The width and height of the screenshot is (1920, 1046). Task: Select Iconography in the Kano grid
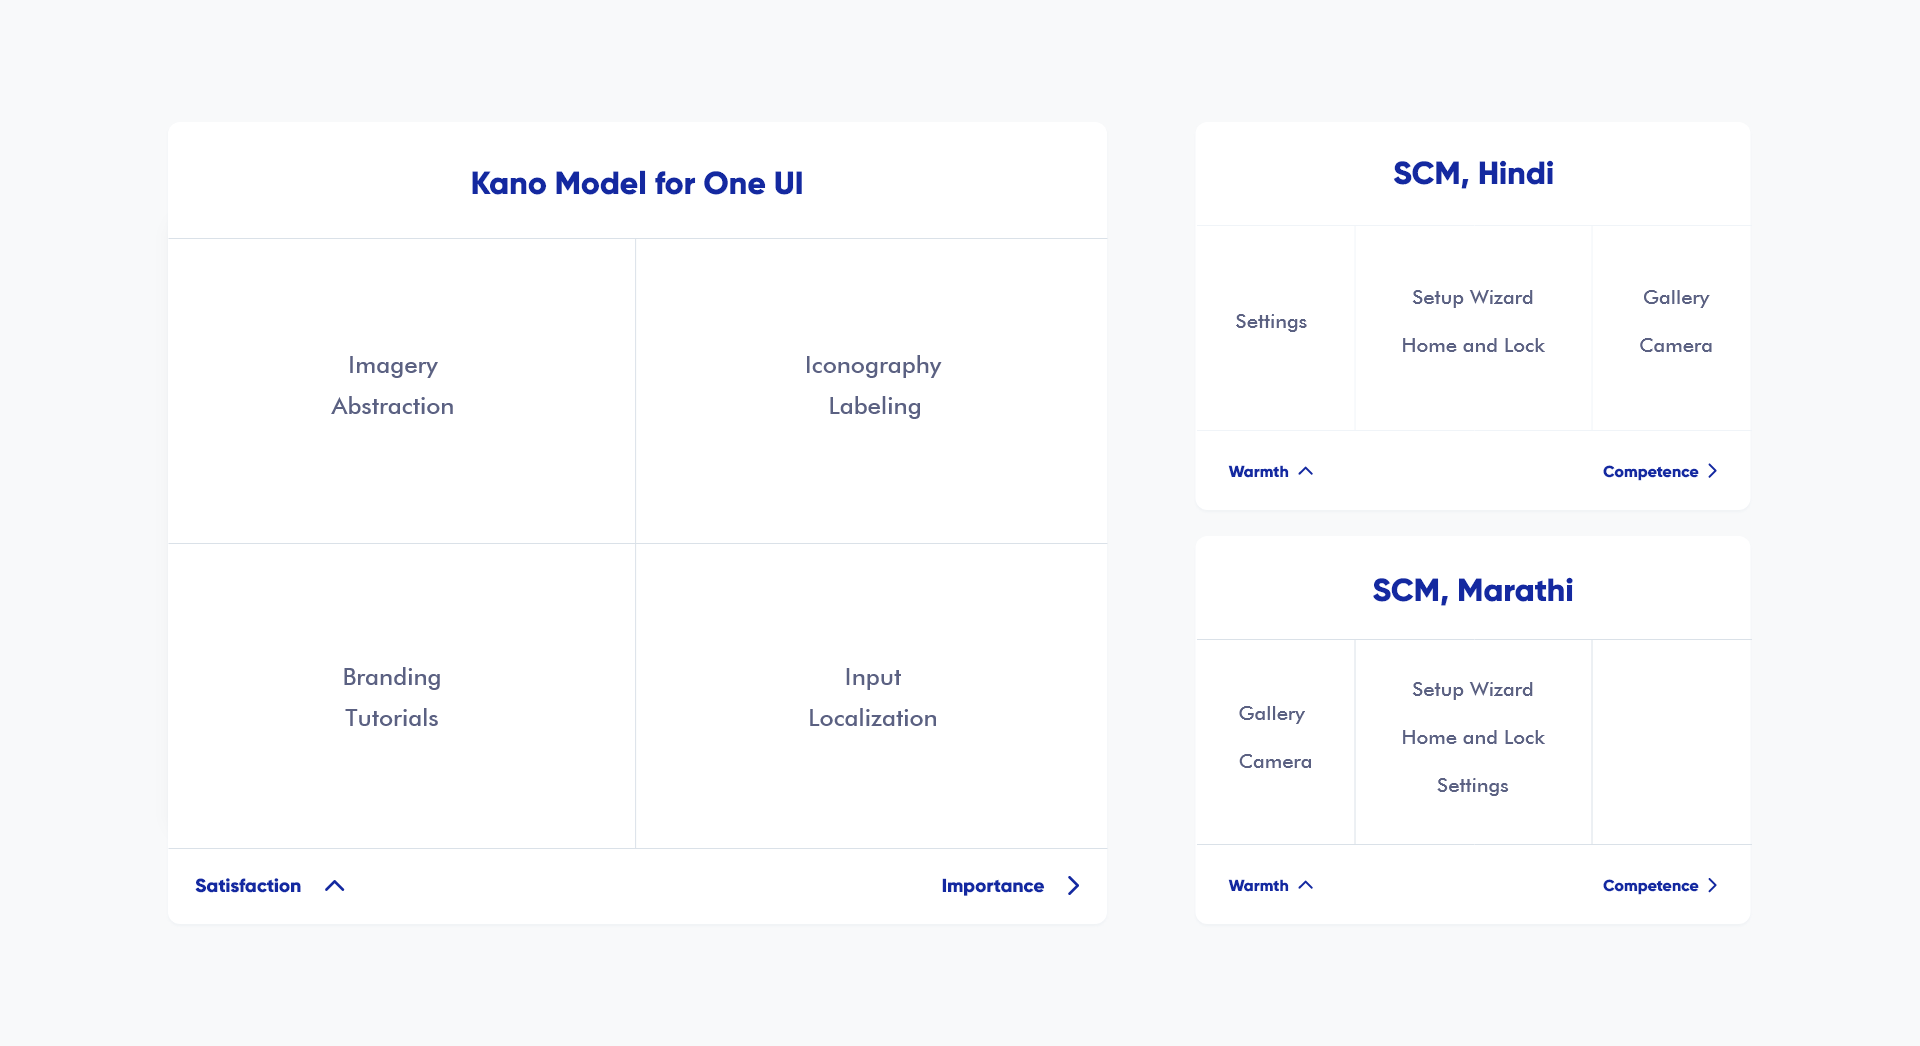[x=873, y=365]
